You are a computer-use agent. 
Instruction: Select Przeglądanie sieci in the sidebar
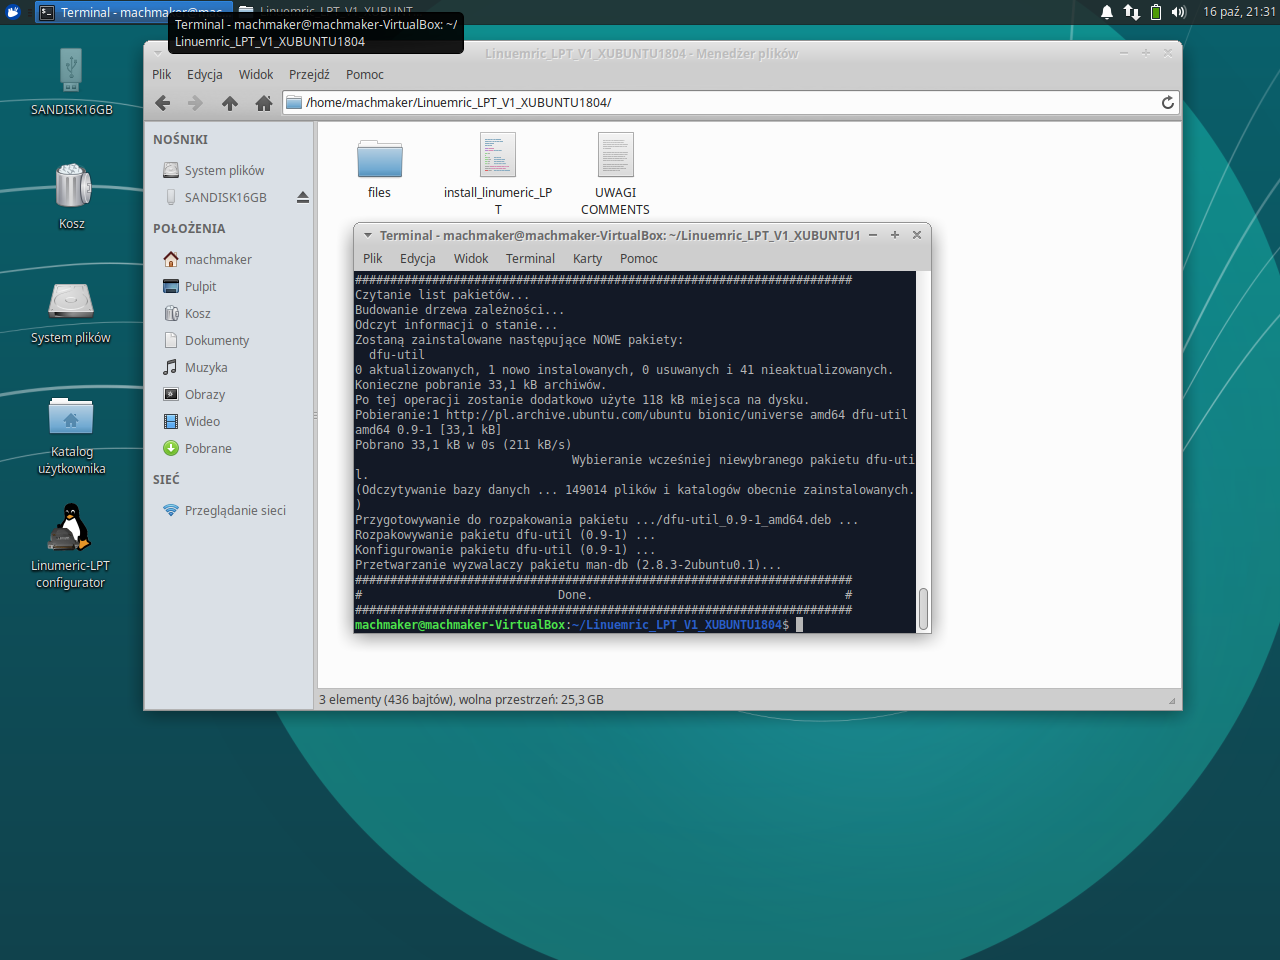click(235, 511)
